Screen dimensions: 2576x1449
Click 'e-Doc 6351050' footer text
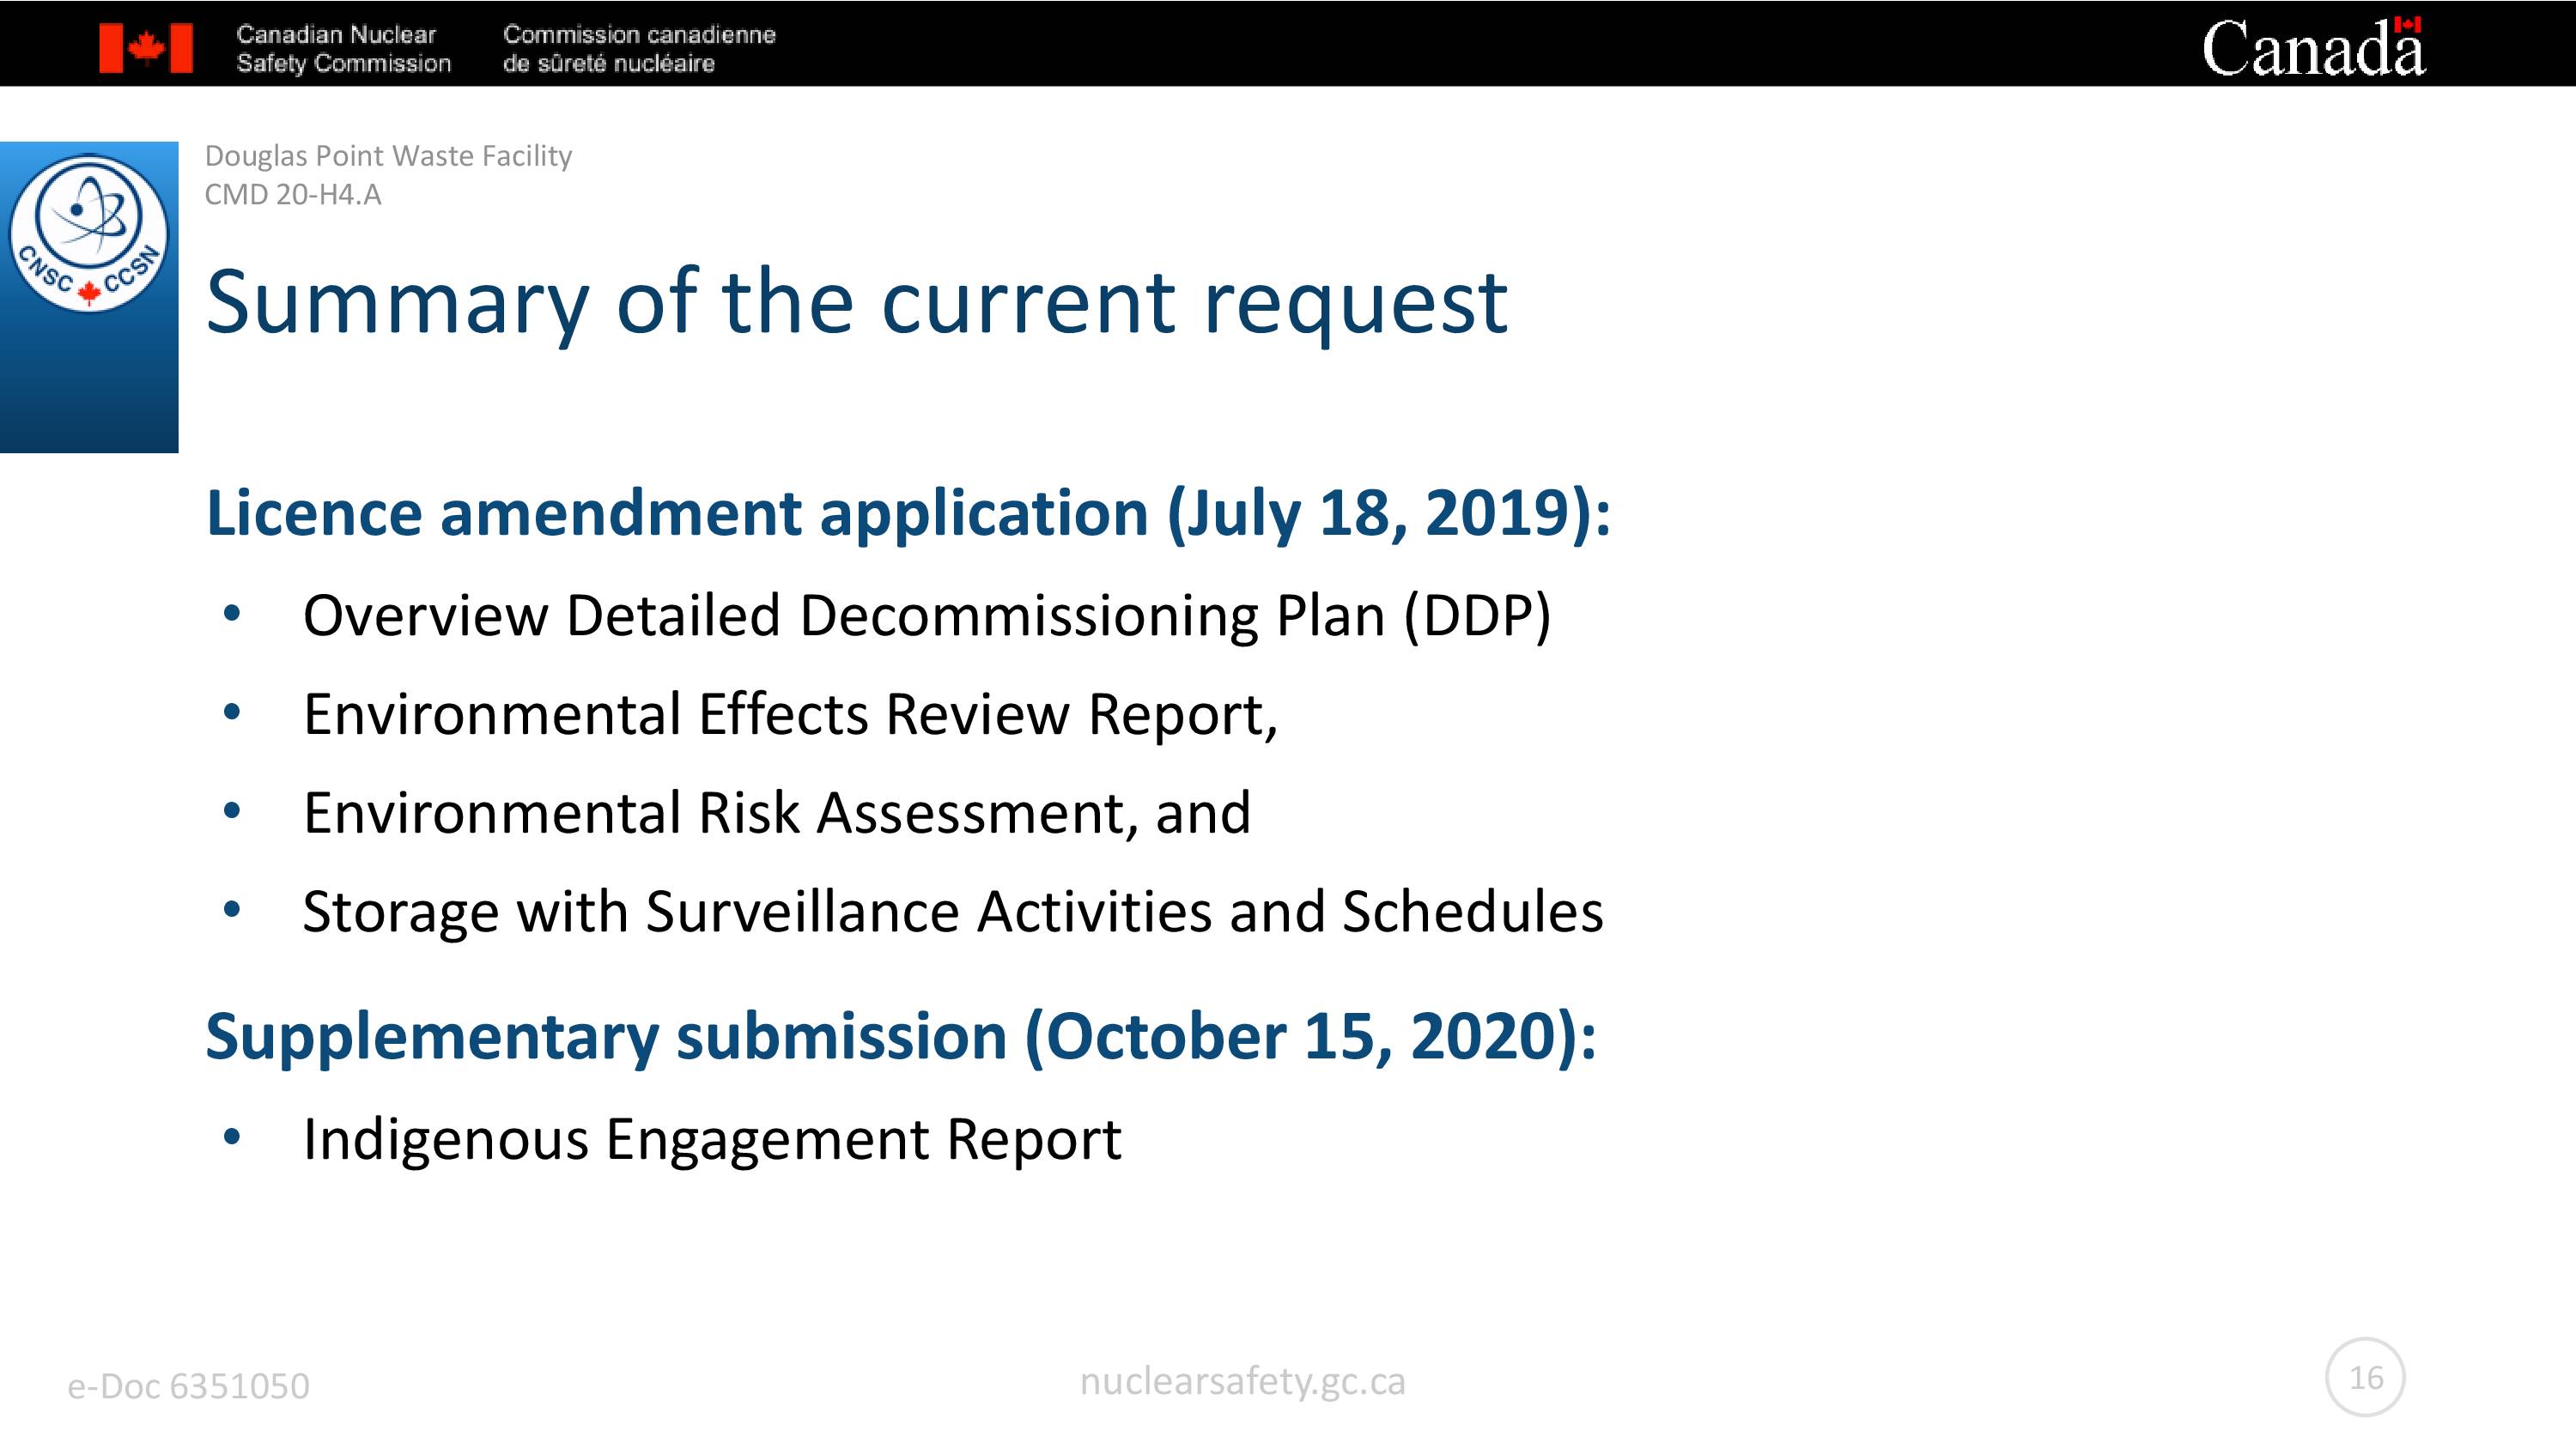[188, 1386]
